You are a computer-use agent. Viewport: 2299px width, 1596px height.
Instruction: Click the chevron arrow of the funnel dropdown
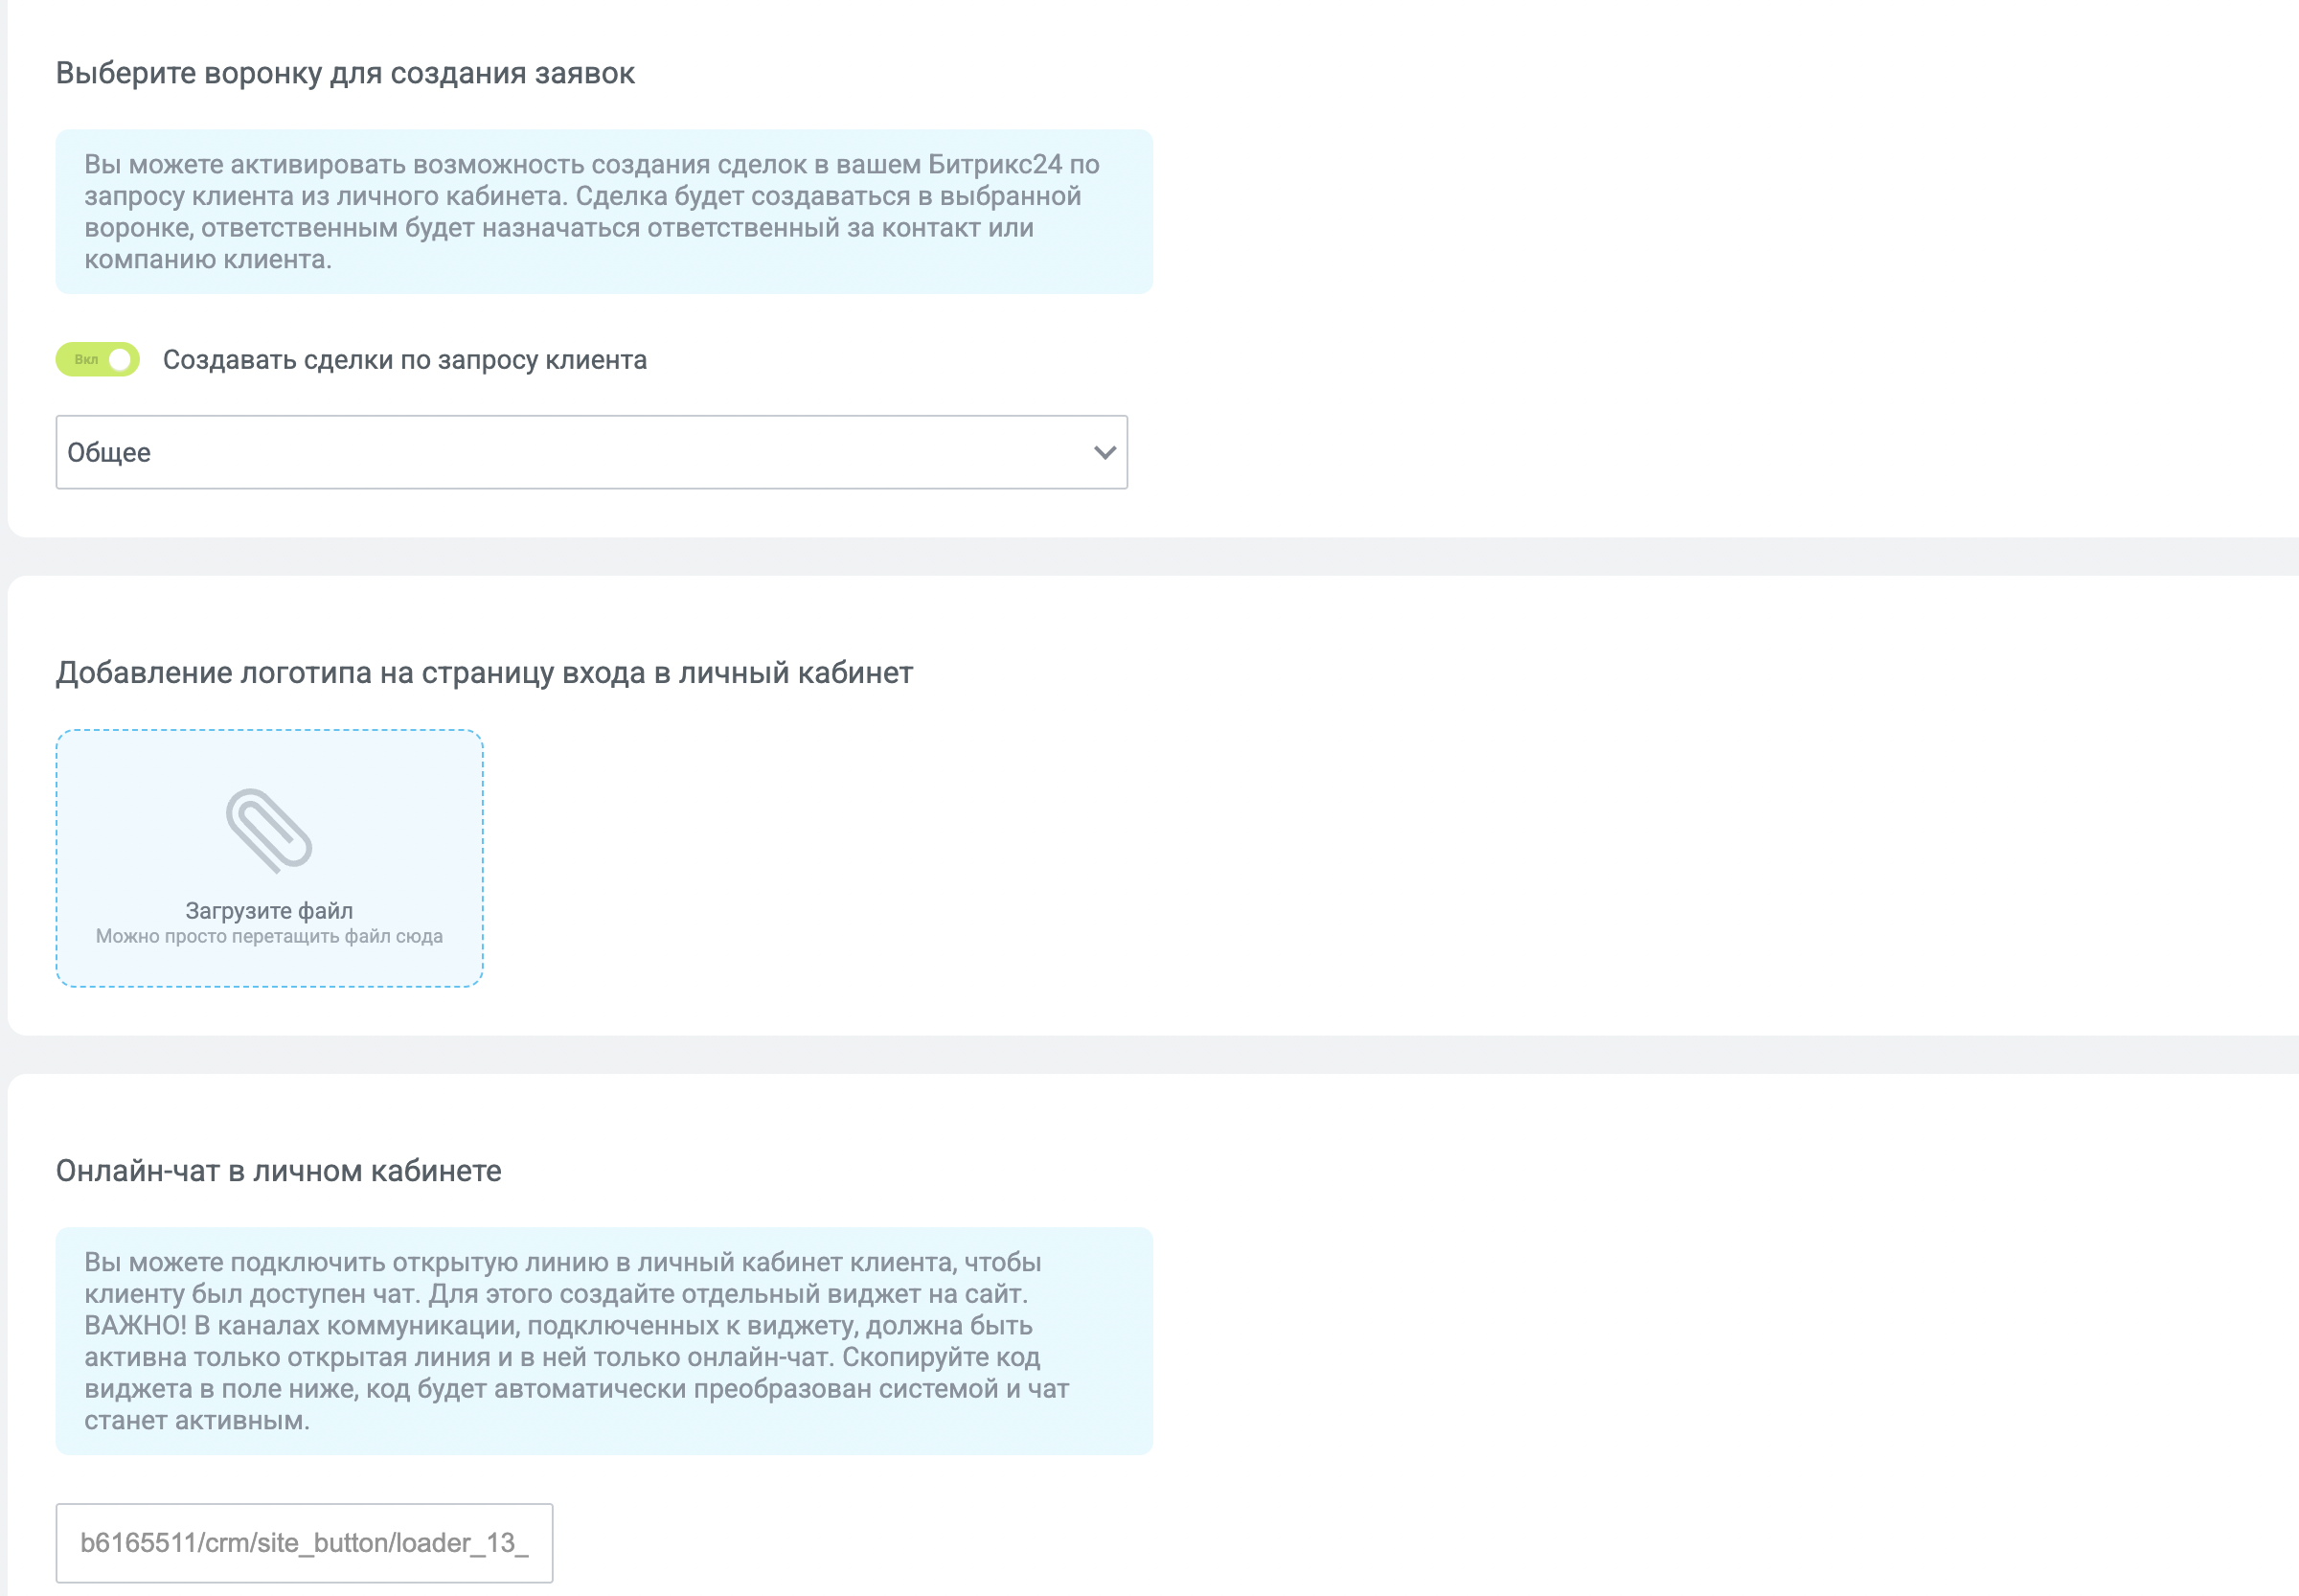(1104, 452)
